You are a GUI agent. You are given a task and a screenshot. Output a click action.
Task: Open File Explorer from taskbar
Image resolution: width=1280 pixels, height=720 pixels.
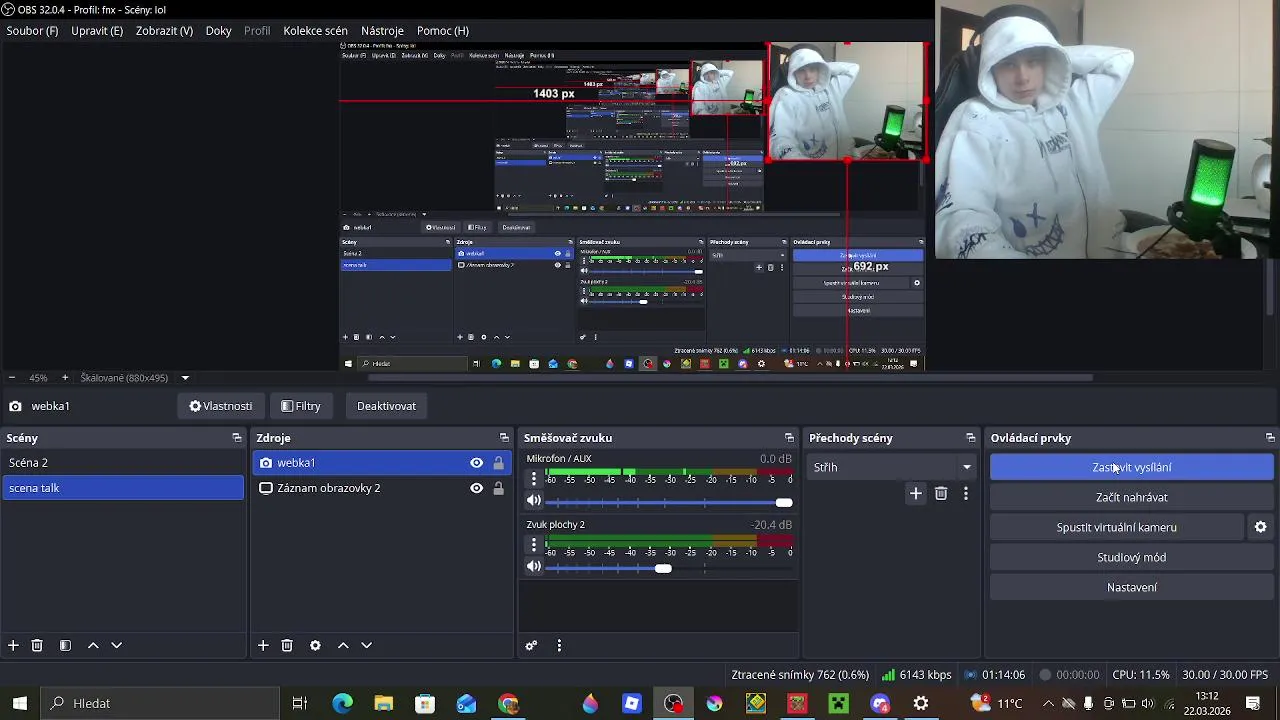384,703
